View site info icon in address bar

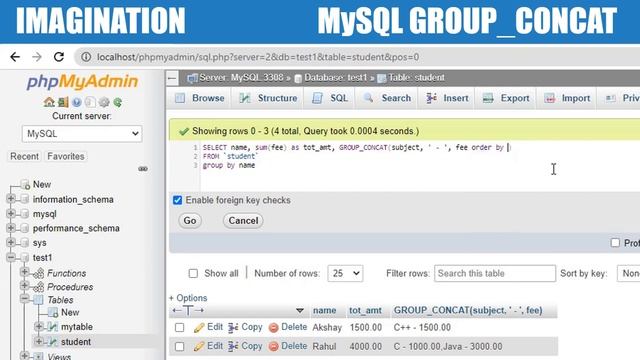click(x=86, y=57)
